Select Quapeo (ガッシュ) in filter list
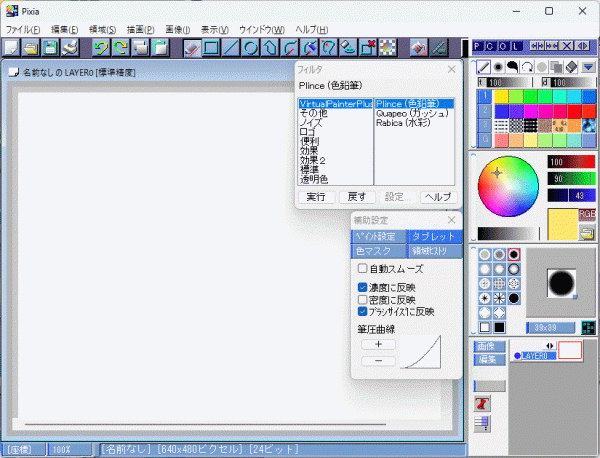This screenshot has width=600, height=458. click(x=412, y=114)
